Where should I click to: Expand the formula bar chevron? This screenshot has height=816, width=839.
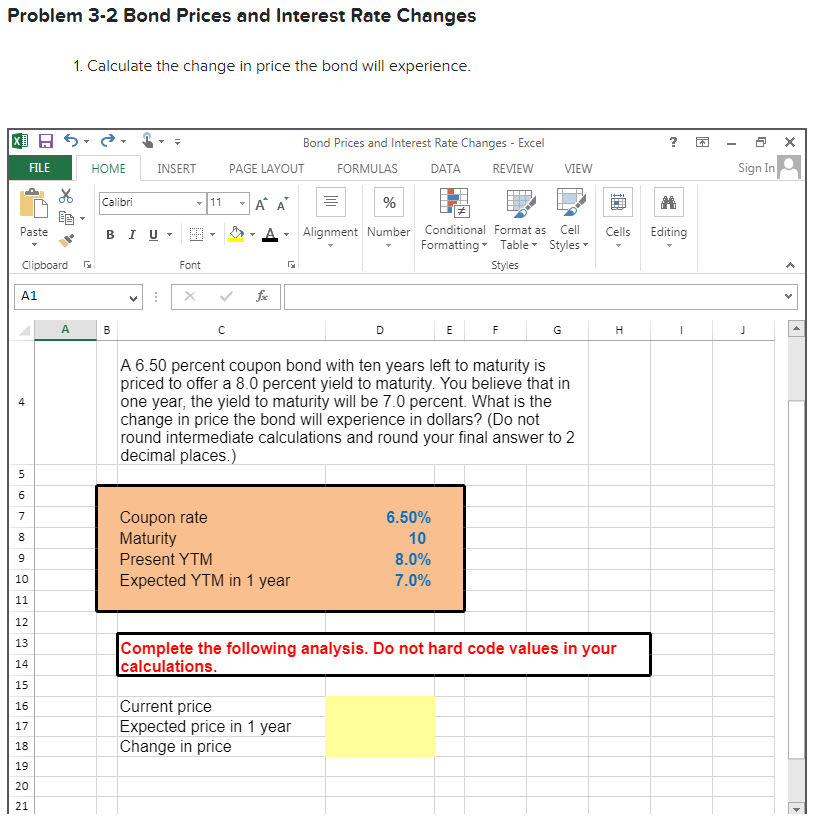pos(788,296)
